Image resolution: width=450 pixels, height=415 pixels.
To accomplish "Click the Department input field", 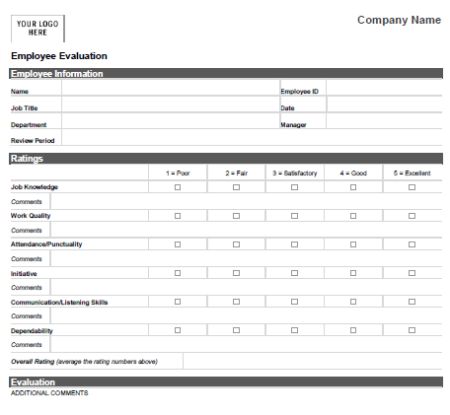I will point(171,121).
